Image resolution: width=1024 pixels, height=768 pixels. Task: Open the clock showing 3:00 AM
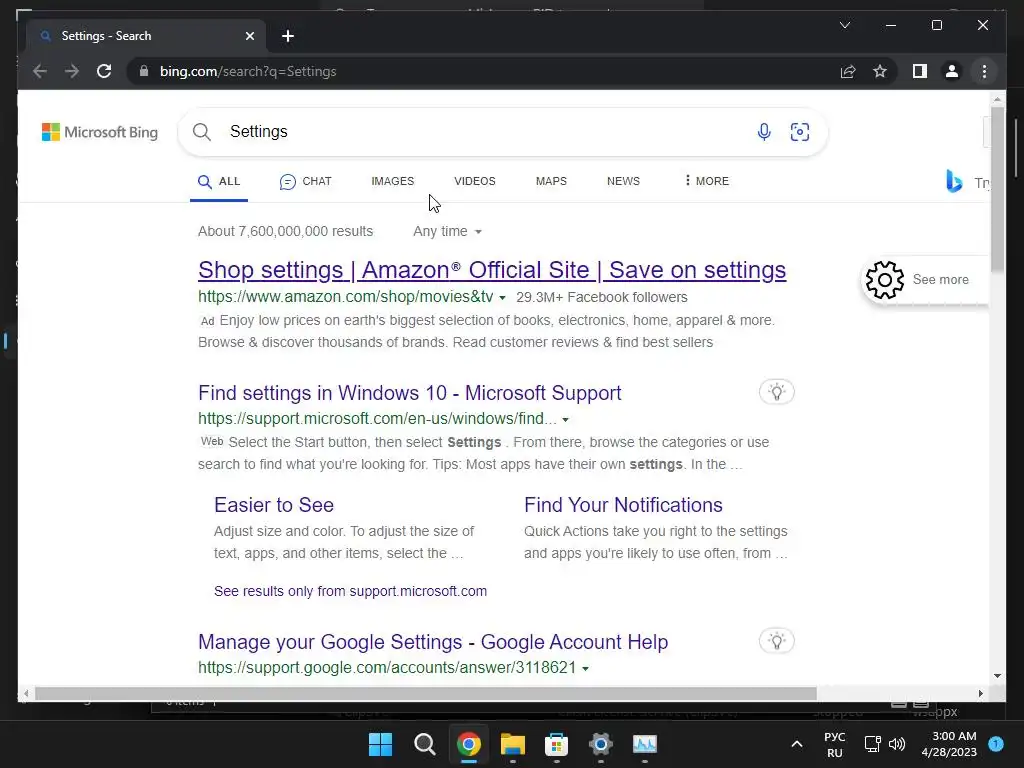(949, 744)
